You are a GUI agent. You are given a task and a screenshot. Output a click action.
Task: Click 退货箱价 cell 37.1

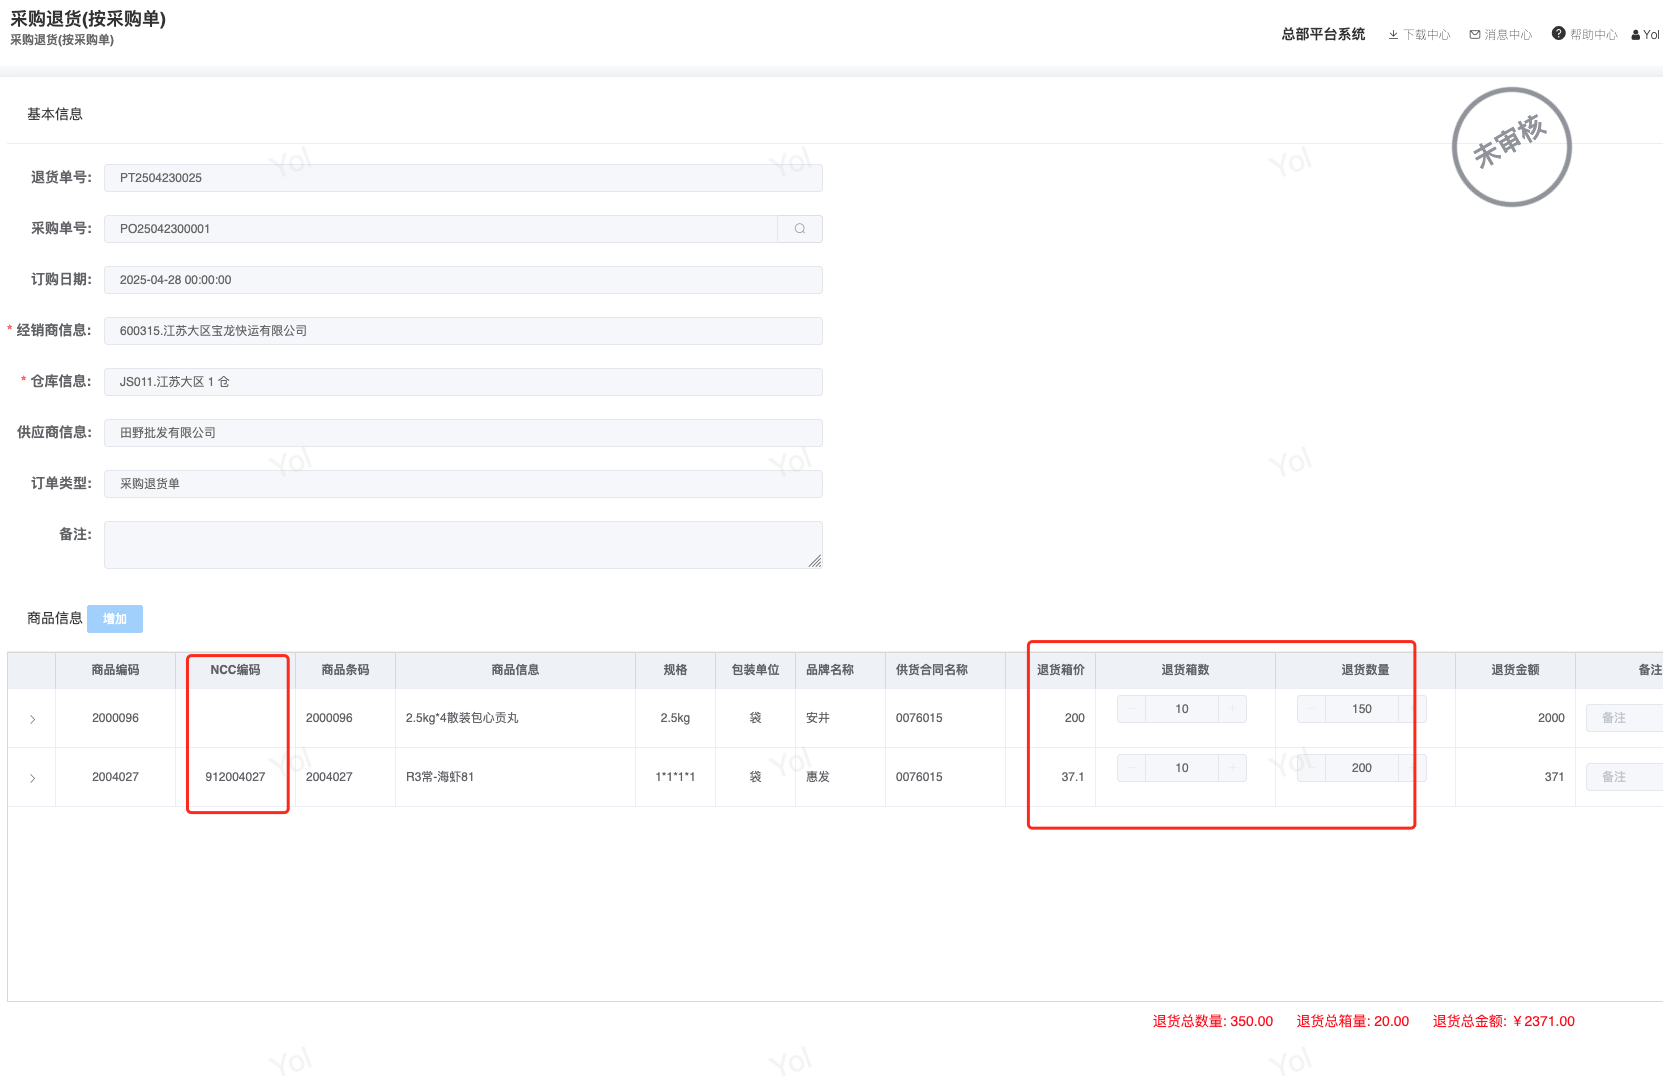pyautogui.click(x=1073, y=777)
